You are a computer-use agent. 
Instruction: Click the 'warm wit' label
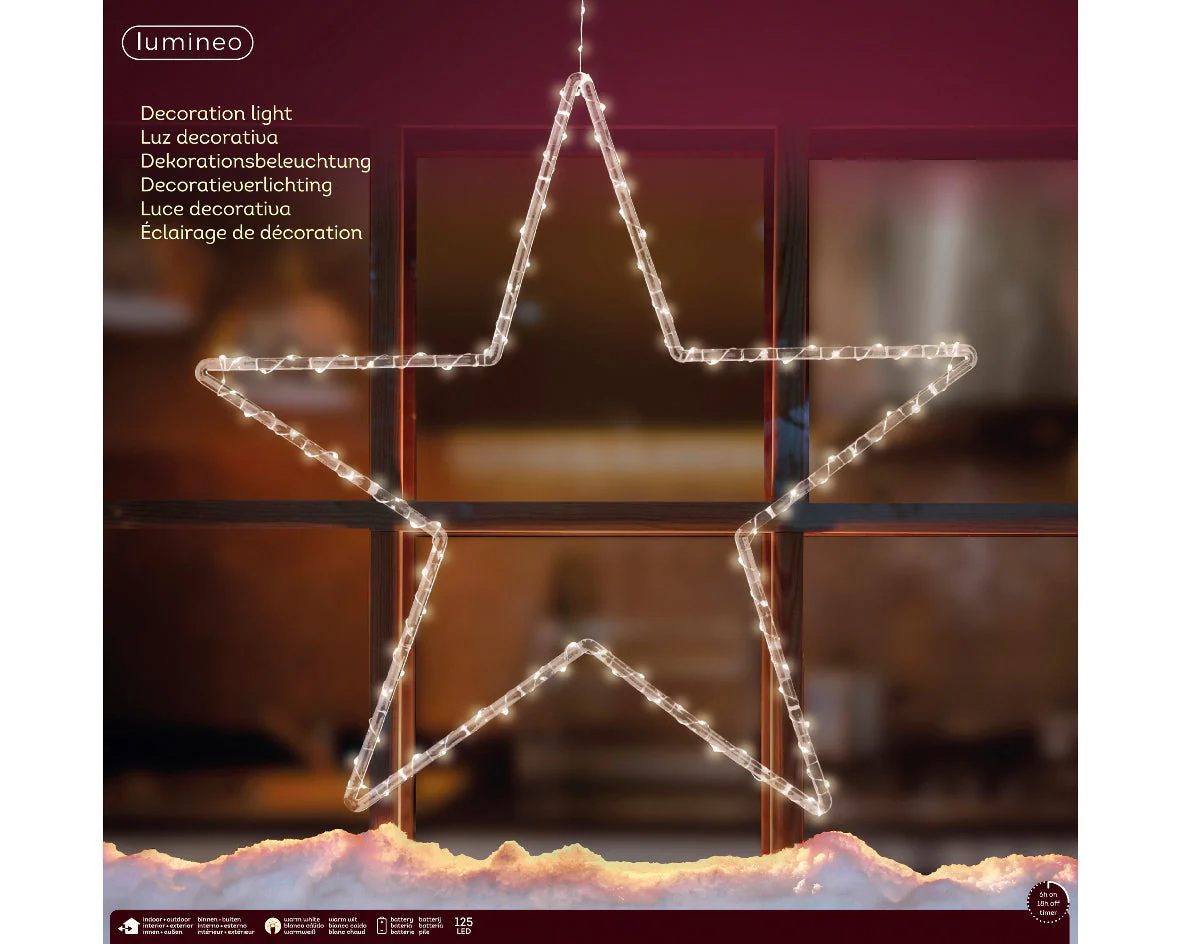coord(343,920)
